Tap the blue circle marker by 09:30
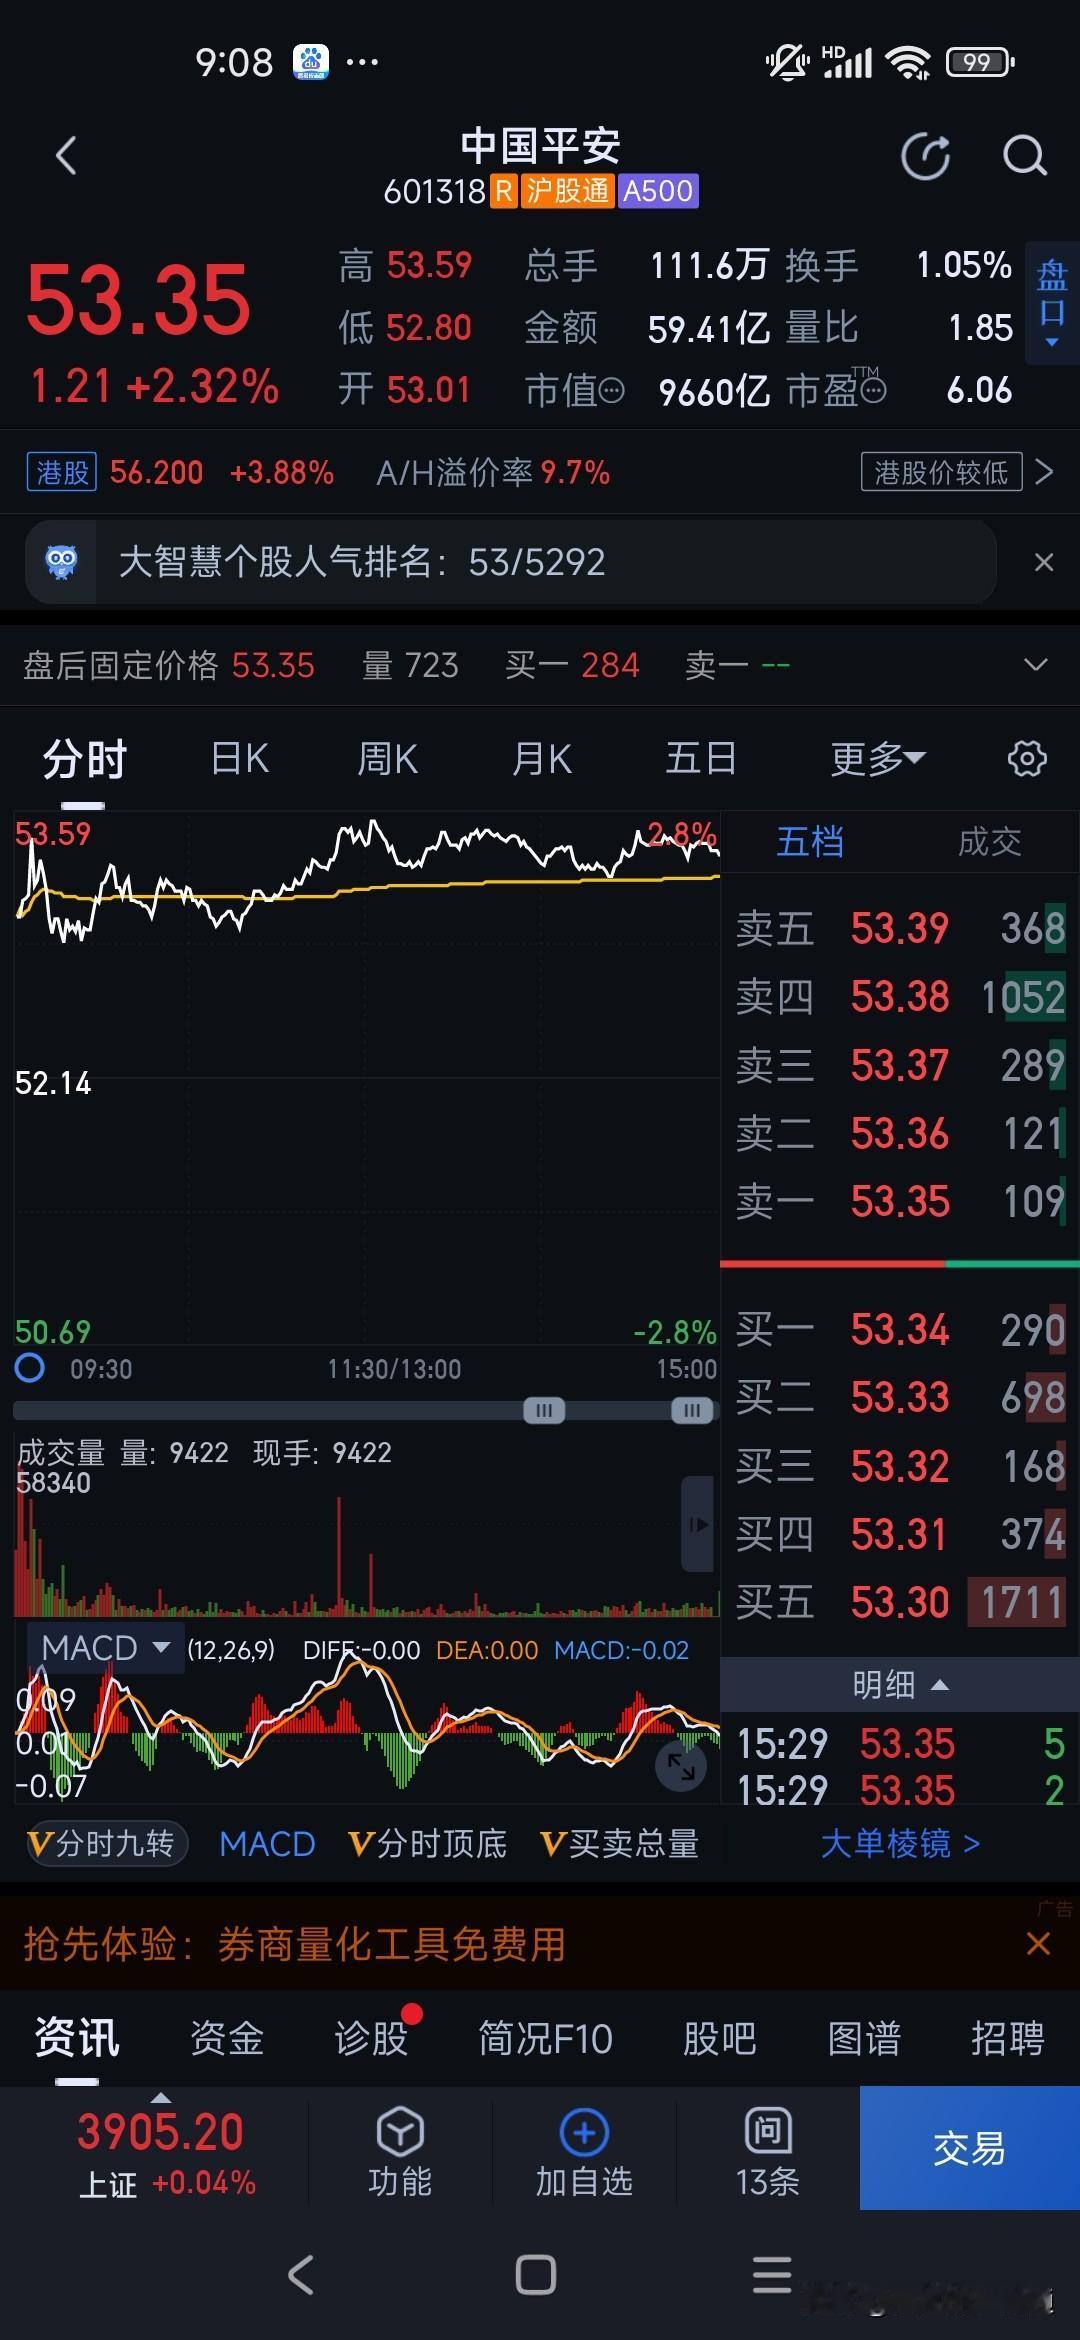 coord(30,1367)
